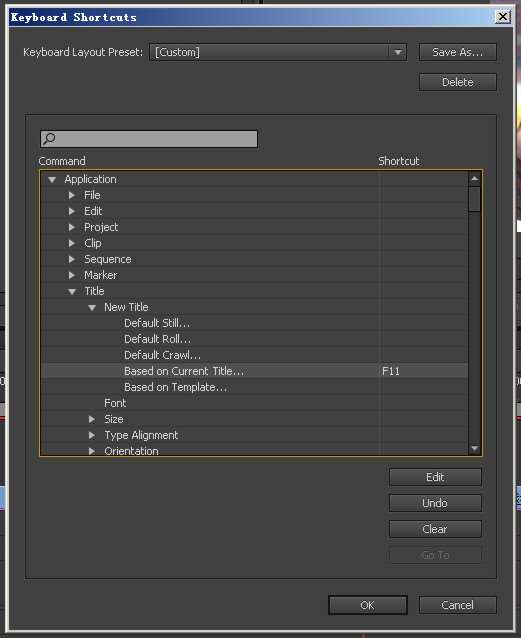Image resolution: width=521 pixels, height=638 pixels.
Task: Select the Default Still… command row
Action: click(x=254, y=323)
